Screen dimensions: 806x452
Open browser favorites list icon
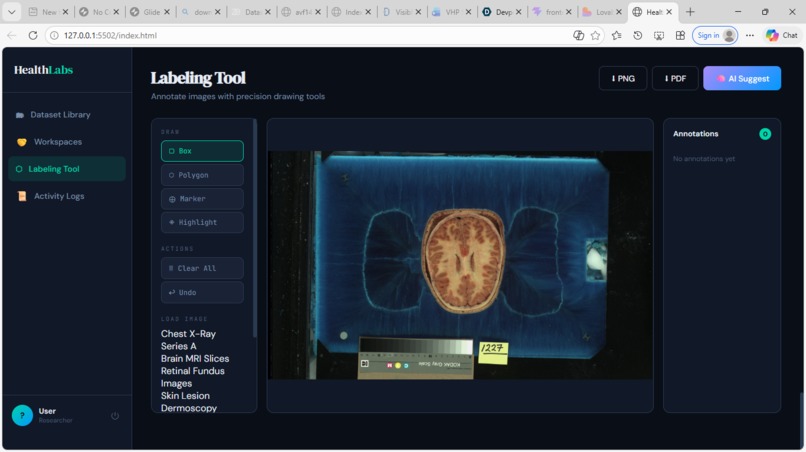pos(616,35)
